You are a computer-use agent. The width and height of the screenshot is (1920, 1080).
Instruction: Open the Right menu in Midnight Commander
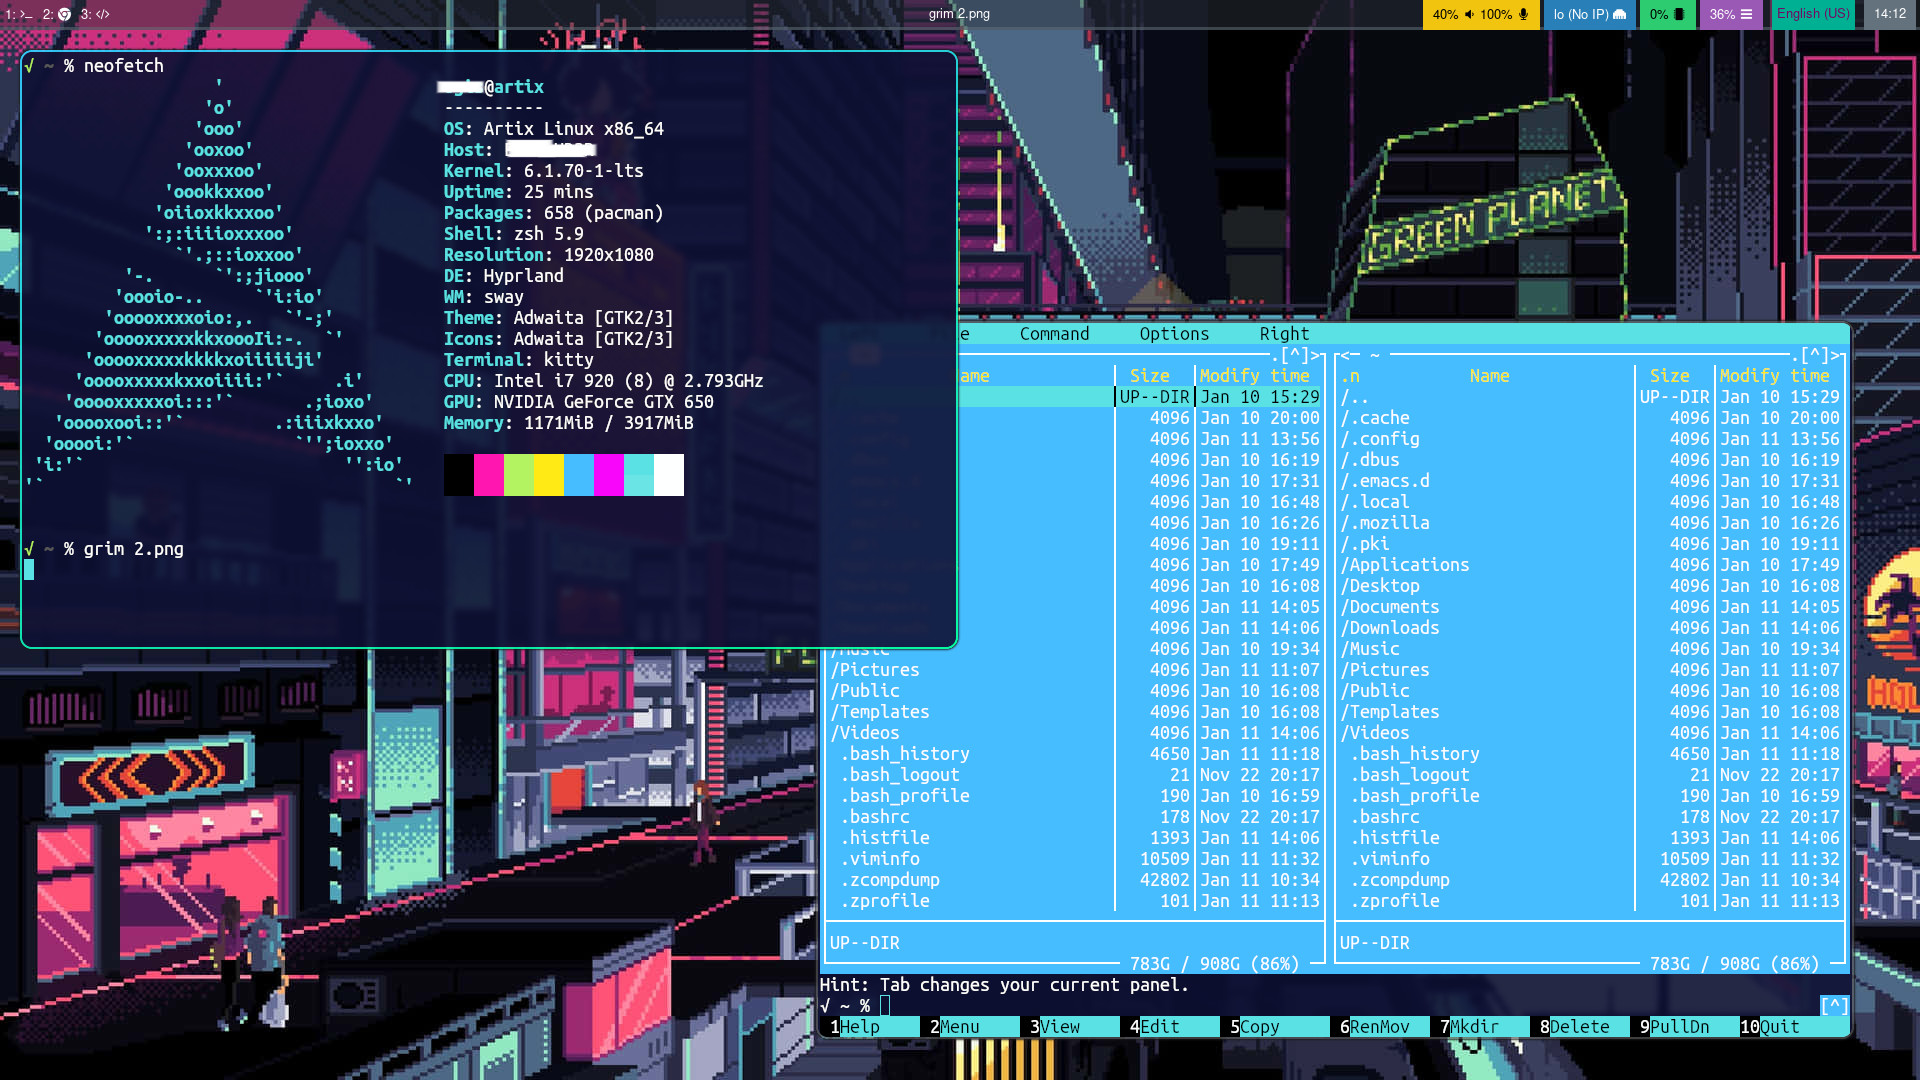(1284, 334)
